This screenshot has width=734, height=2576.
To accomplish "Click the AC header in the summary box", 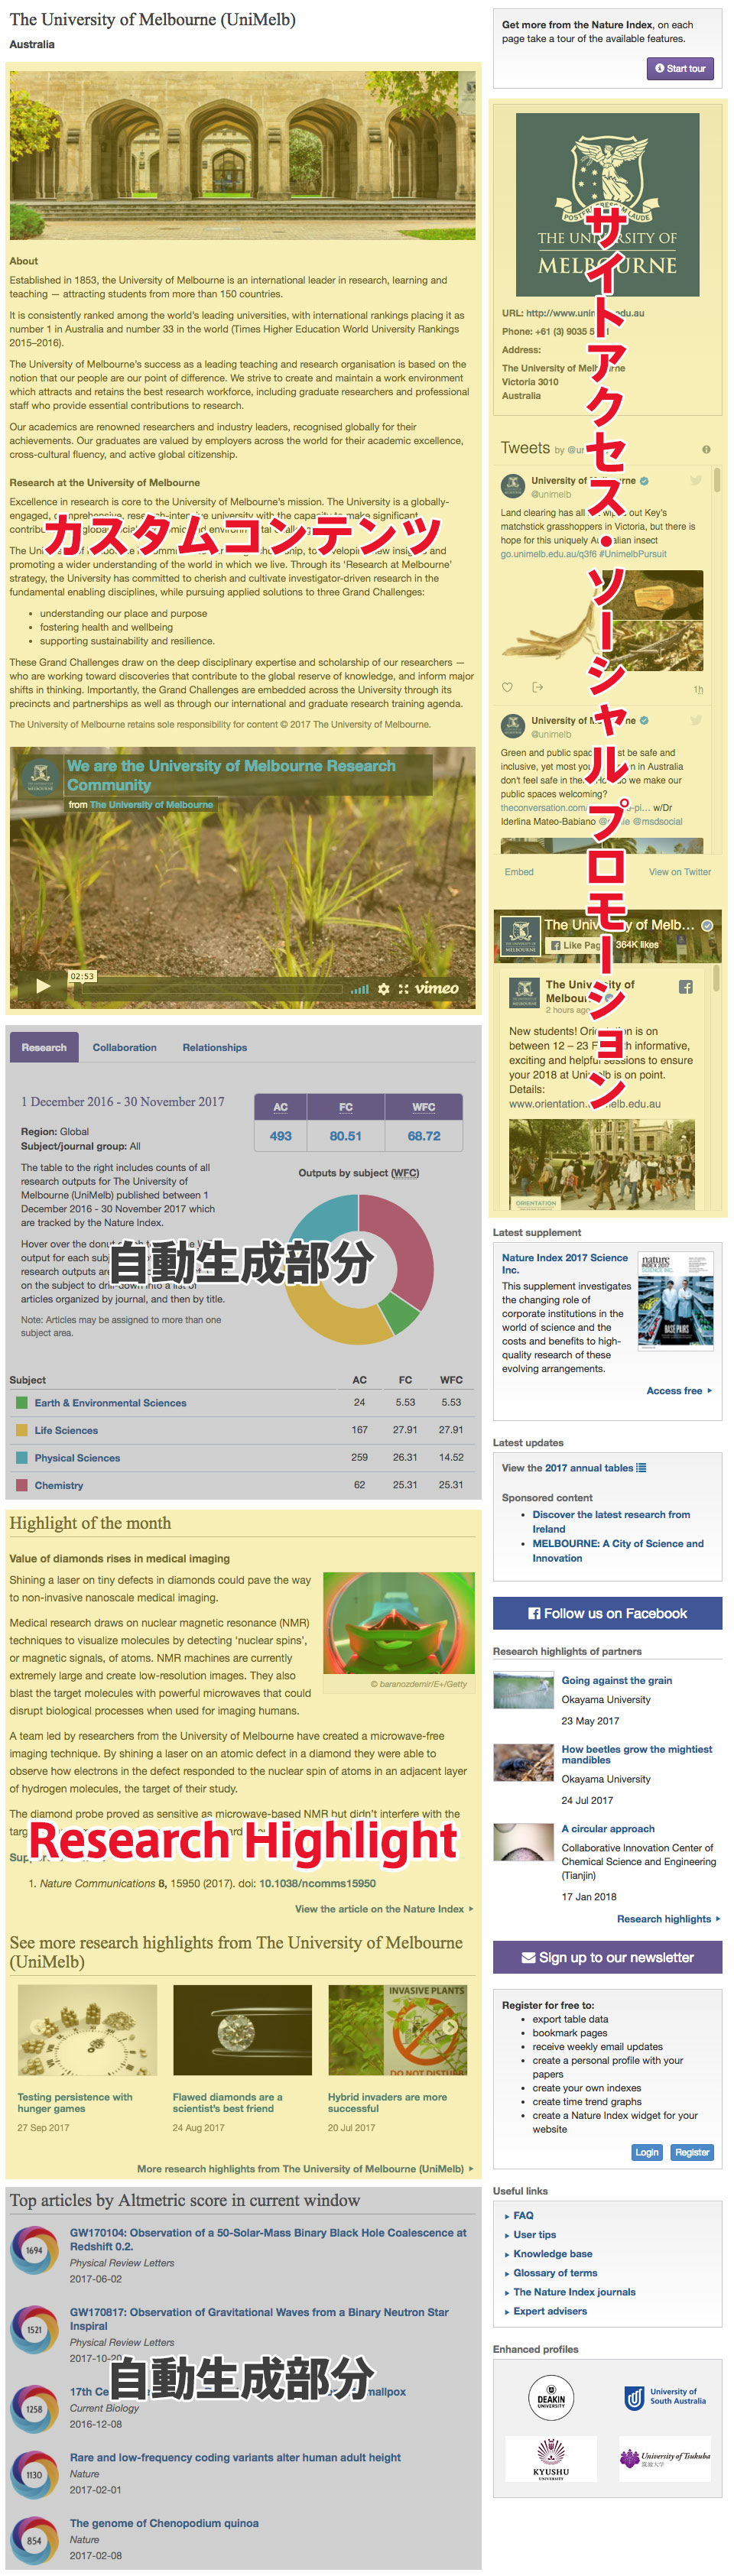I will point(281,1107).
